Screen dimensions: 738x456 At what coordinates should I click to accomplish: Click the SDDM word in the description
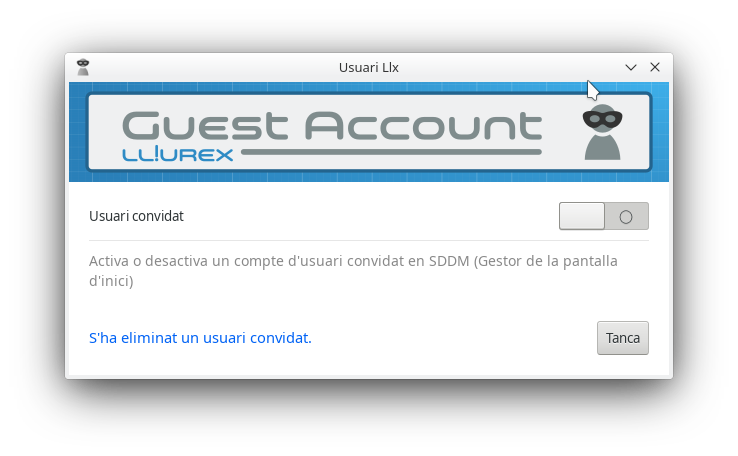click(x=449, y=261)
